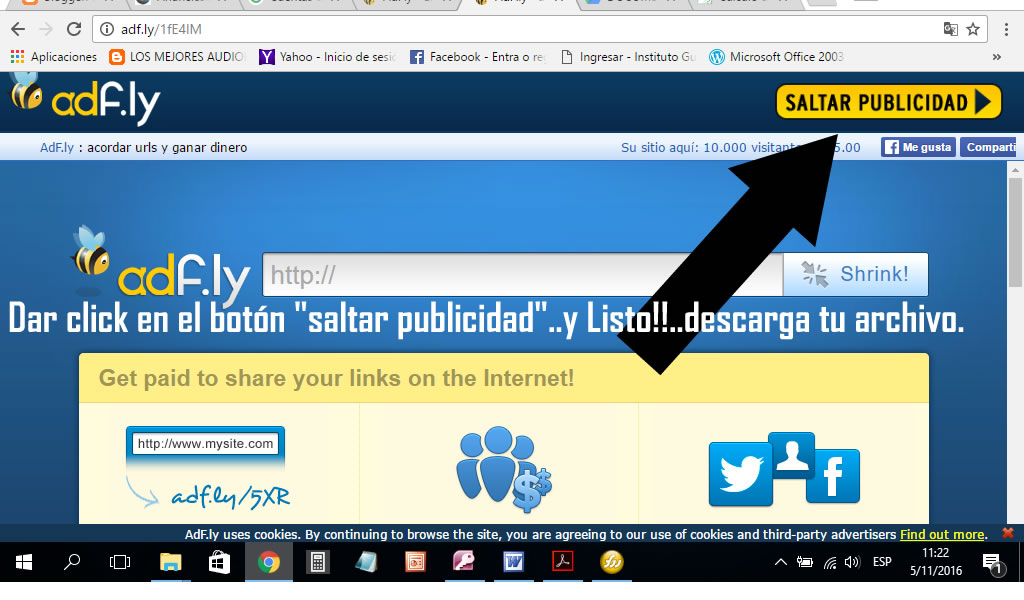The width and height of the screenshot is (1024, 600).
Task: Open the Ingresar - Instituto bookmark
Action: 628,57
